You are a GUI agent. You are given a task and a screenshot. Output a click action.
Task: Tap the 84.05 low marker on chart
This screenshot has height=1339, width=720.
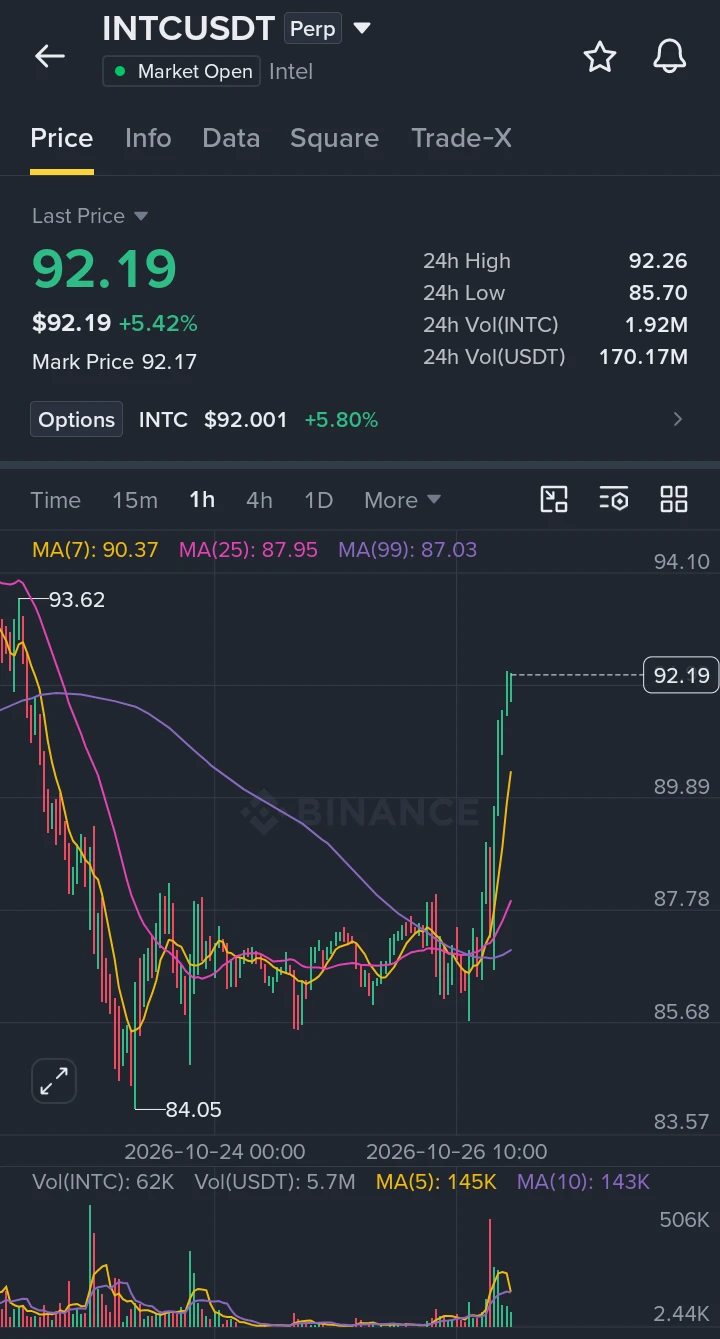point(193,1109)
